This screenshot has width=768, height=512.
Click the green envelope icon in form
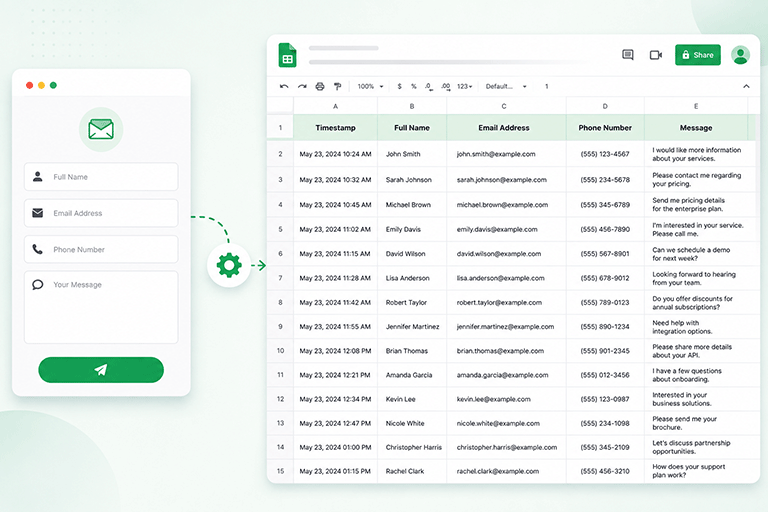(101, 129)
